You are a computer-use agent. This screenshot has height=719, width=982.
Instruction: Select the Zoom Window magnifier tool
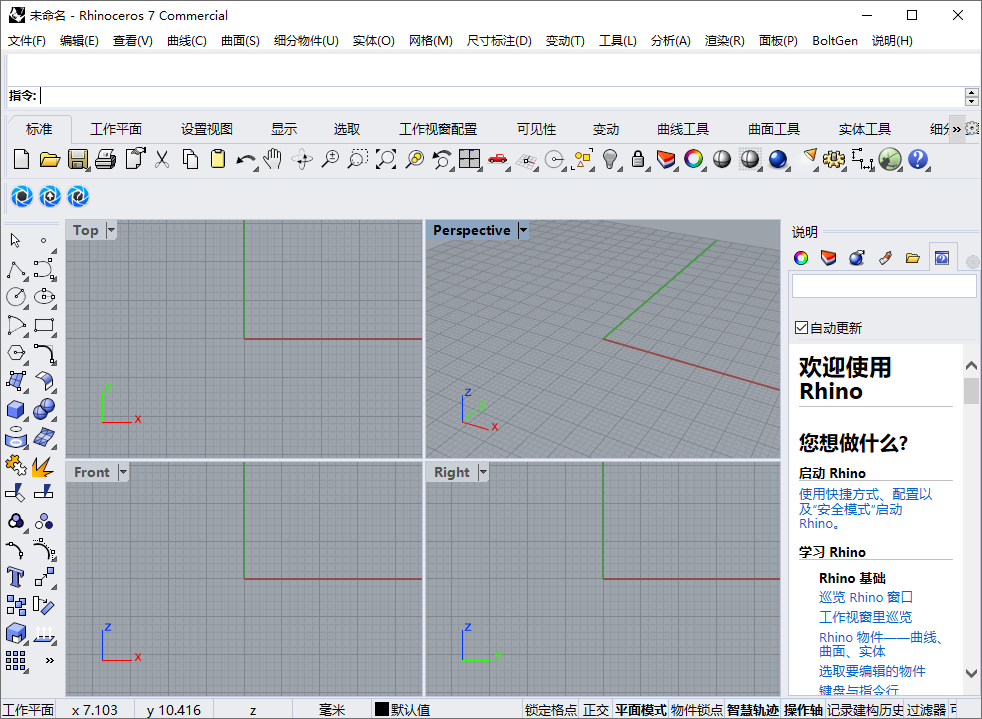coord(358,159)
